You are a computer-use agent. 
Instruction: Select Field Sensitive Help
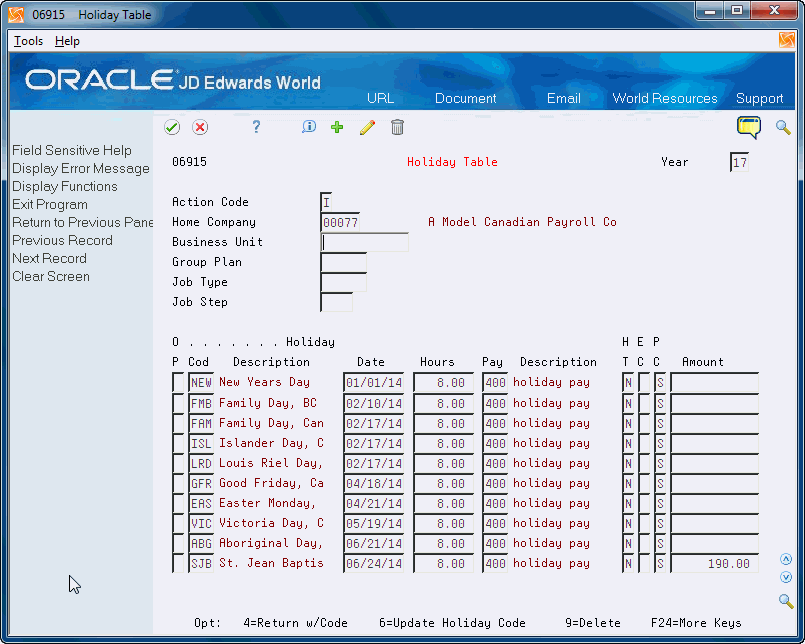(x=72, y=150)
